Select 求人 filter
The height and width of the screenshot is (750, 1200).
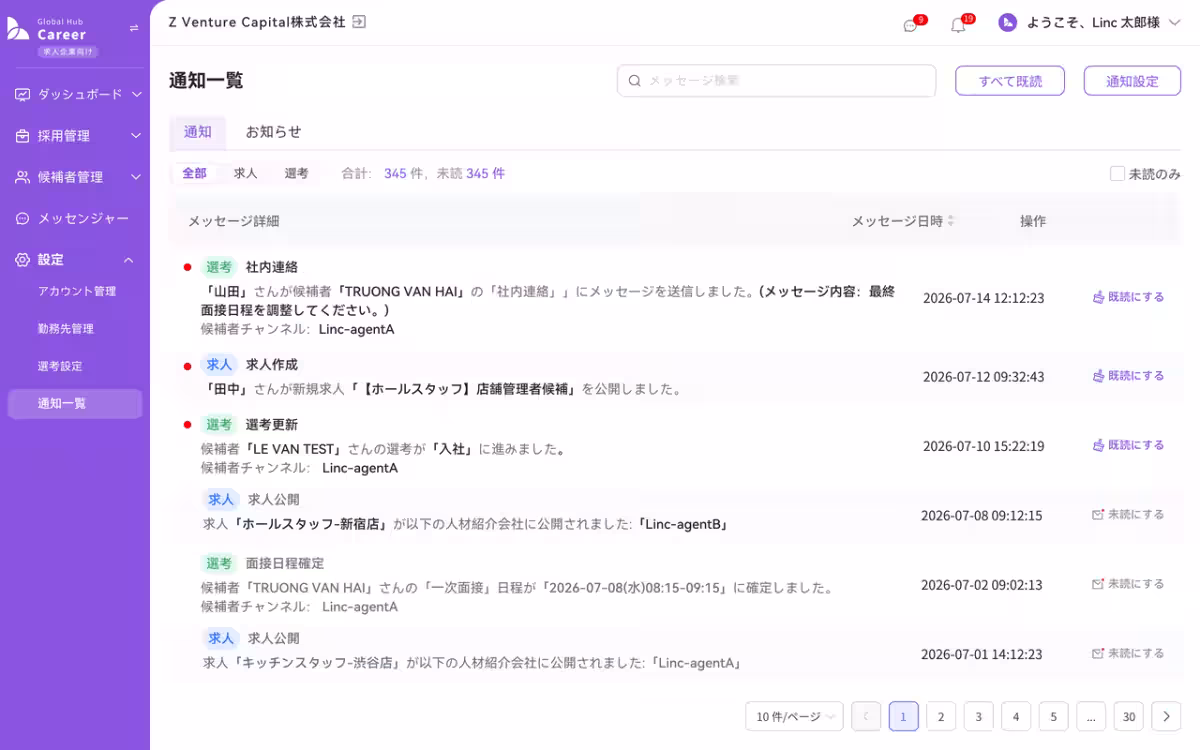pos(246,173)
